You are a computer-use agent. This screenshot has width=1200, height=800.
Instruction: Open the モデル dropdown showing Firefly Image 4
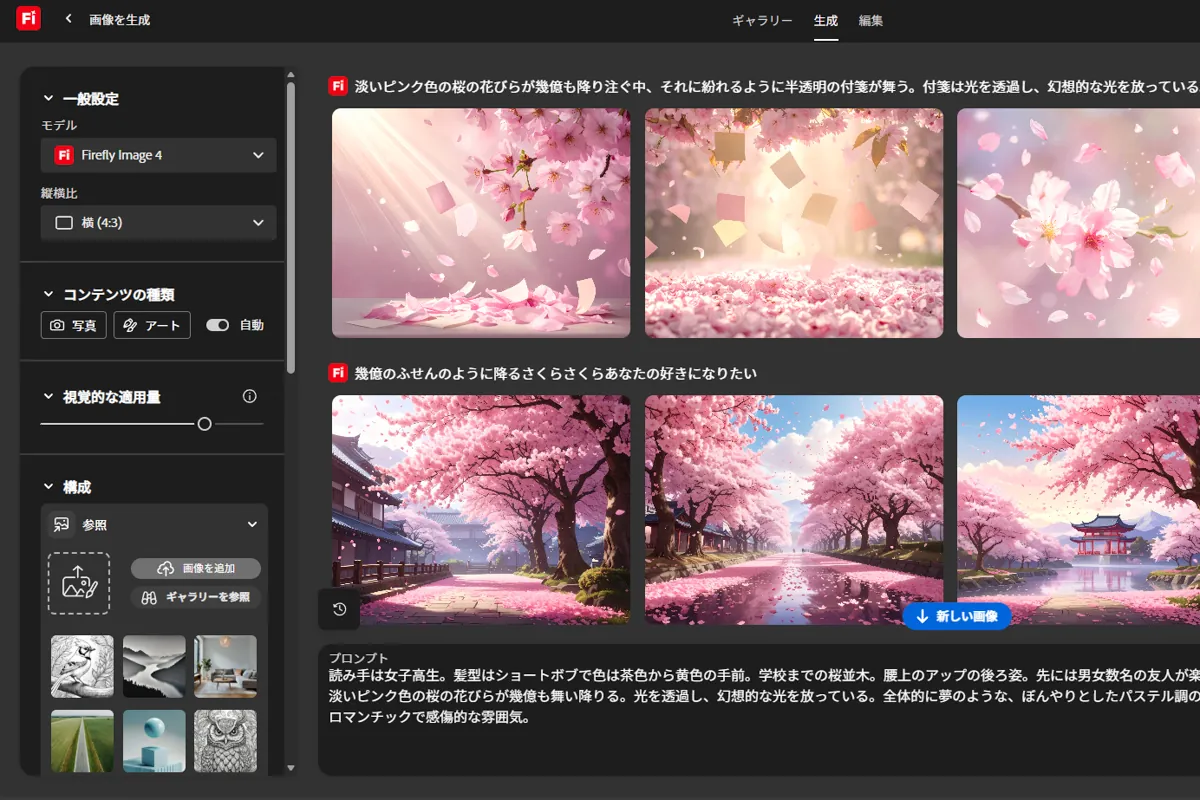[157, 155]
